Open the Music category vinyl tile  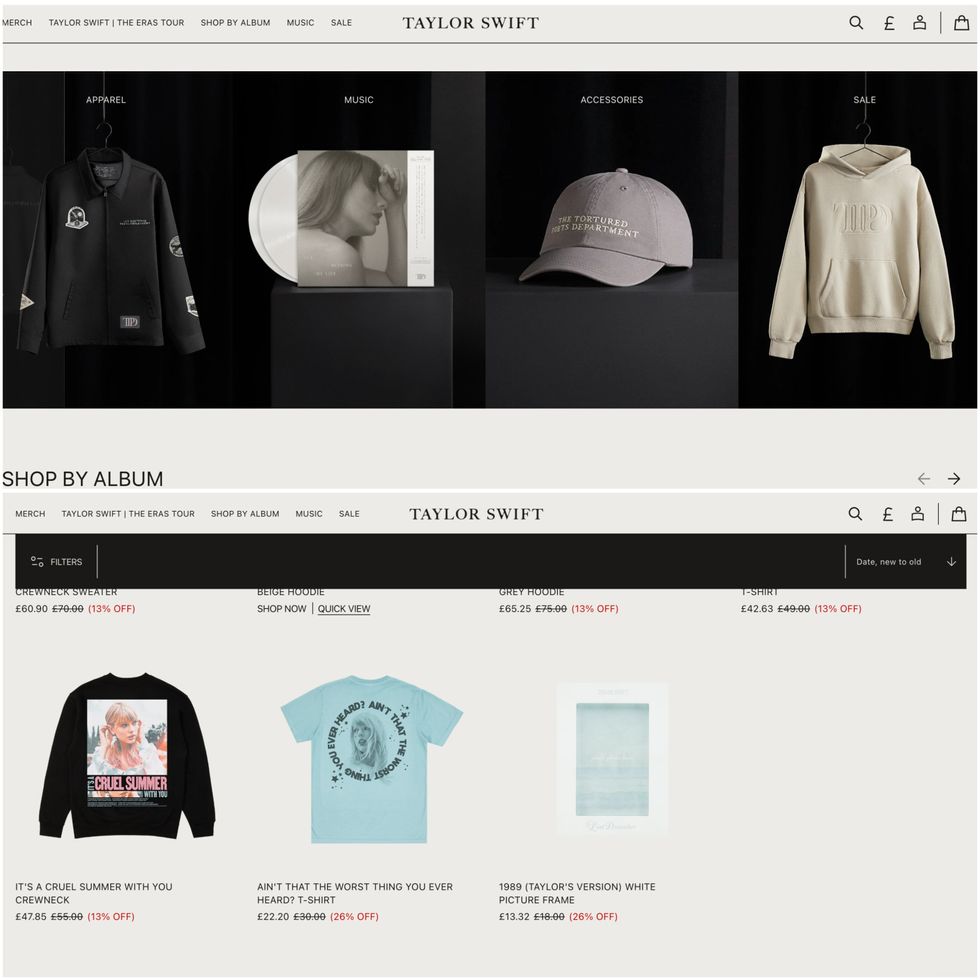[x=359, y=240]
